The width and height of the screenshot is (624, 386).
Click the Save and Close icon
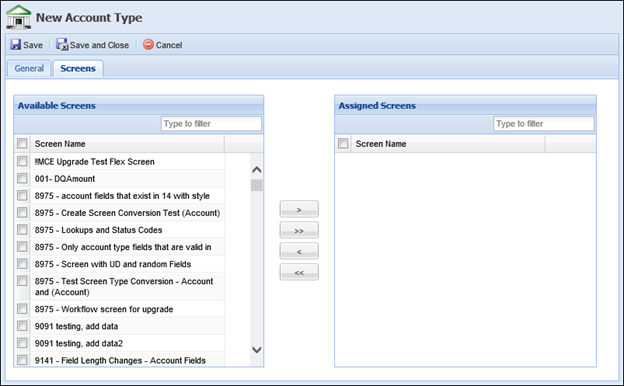pos(62,45)
